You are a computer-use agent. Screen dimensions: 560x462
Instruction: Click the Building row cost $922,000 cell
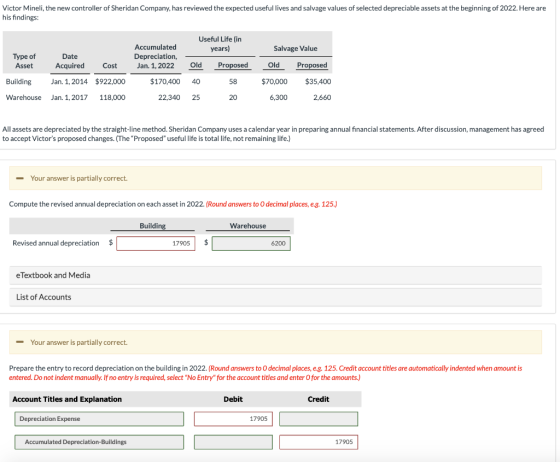110,81
